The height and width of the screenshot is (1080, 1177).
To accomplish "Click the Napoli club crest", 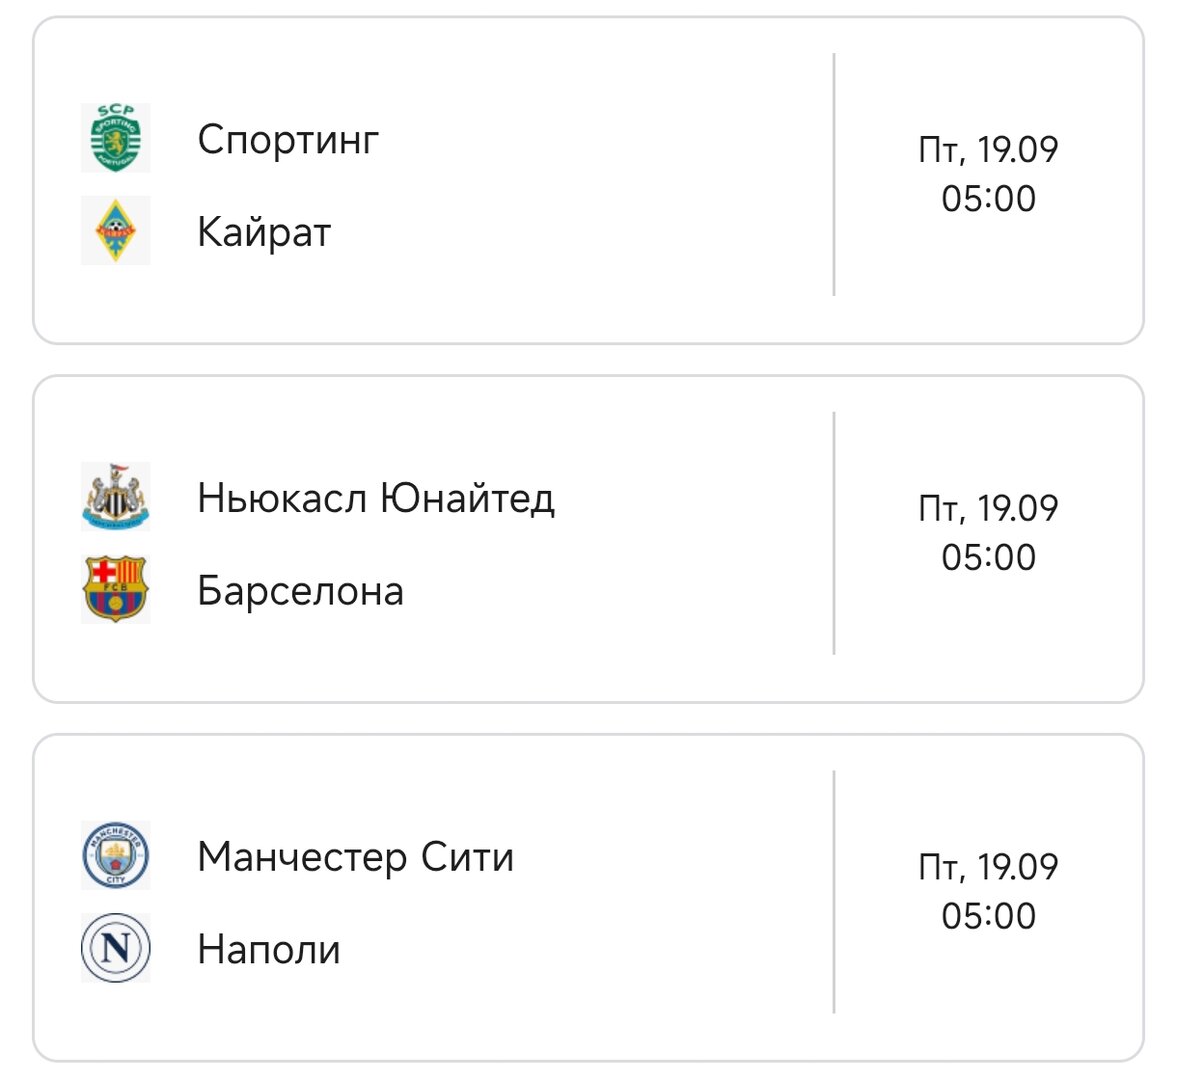I will [x=116, y=948].
